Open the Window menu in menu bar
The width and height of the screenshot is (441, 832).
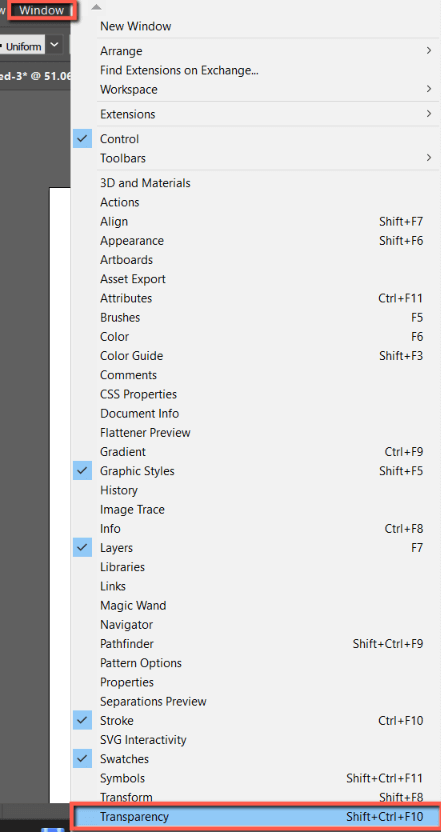click(41, 10)
